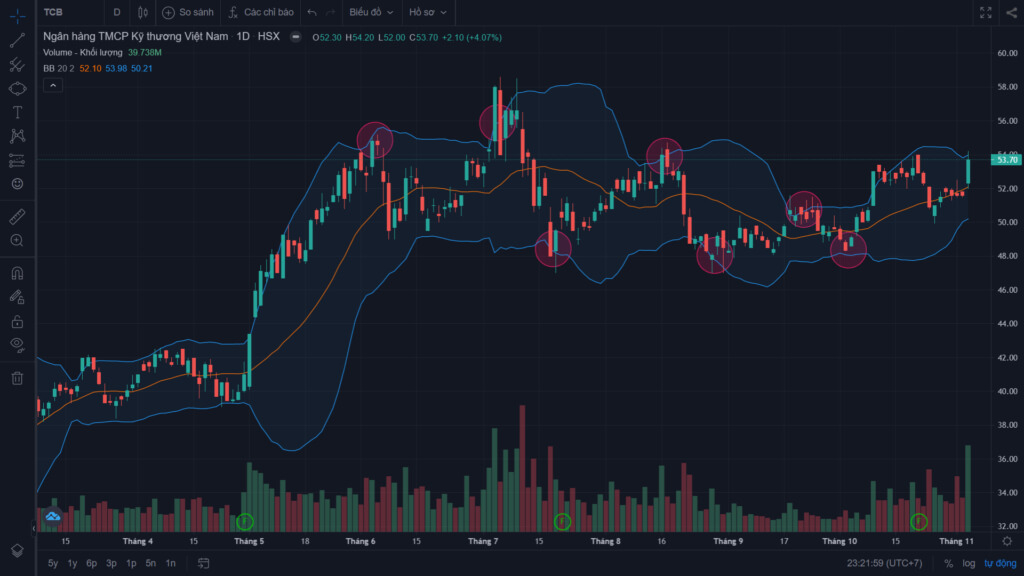Select the geometric shapes tool
Viewport: 1024px width, 576px height.
click(x=18, y=88)
